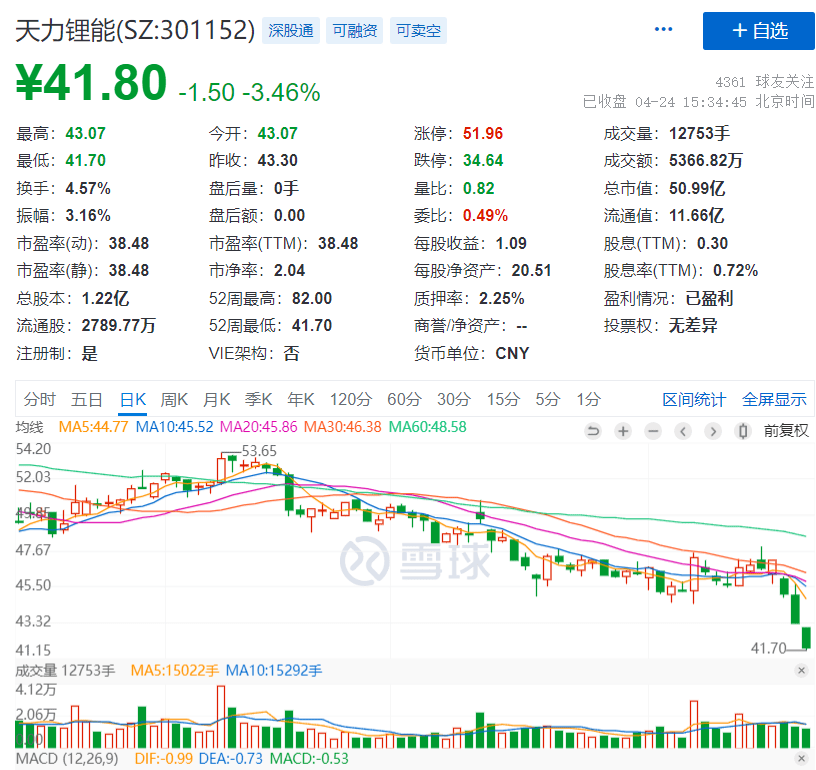Click the 成交额 value 5366.82万
Screen dimensions: 816x770
[706, 160]
